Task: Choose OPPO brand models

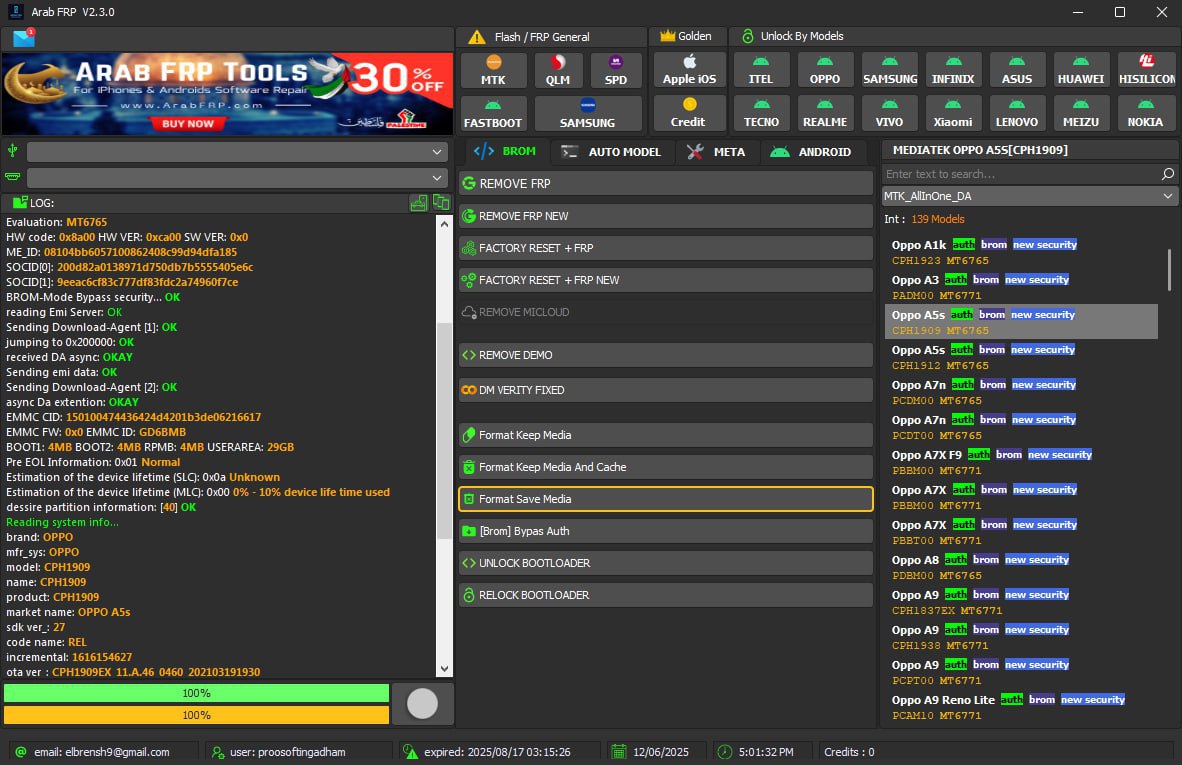Action: pos(825,69)
